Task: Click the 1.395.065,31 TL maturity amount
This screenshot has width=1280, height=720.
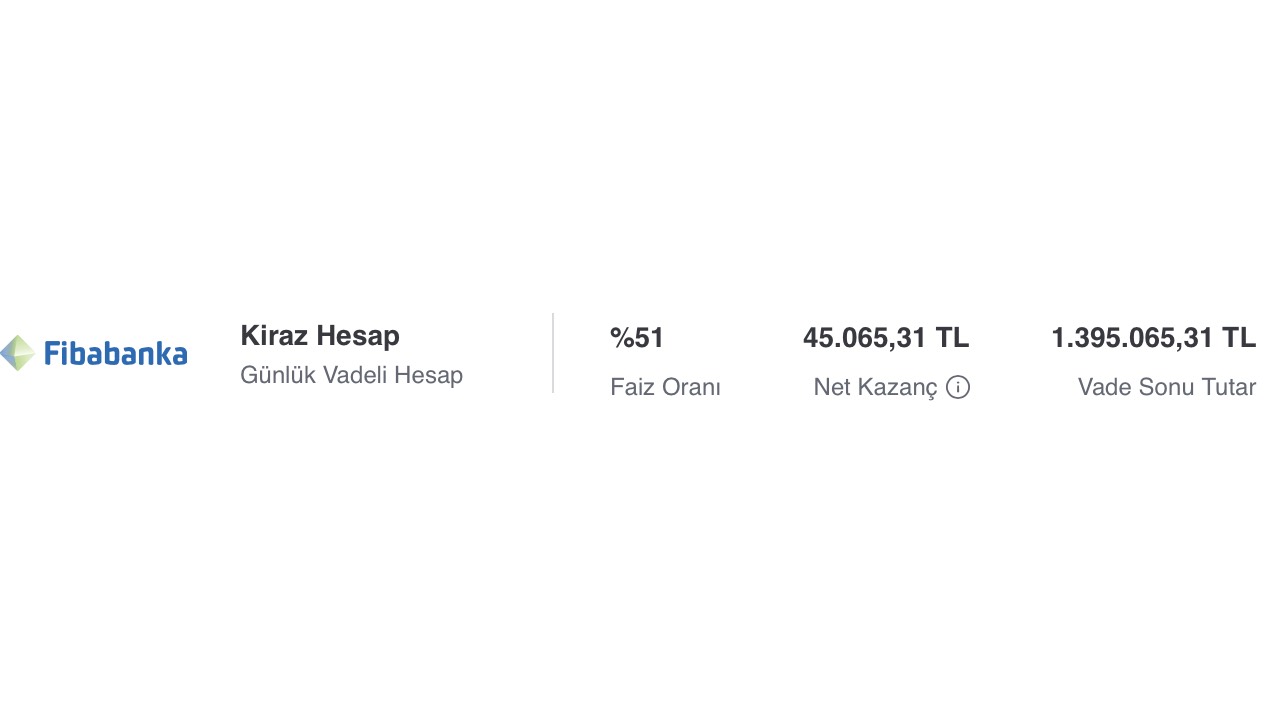Action: (x=1153, y=338)
